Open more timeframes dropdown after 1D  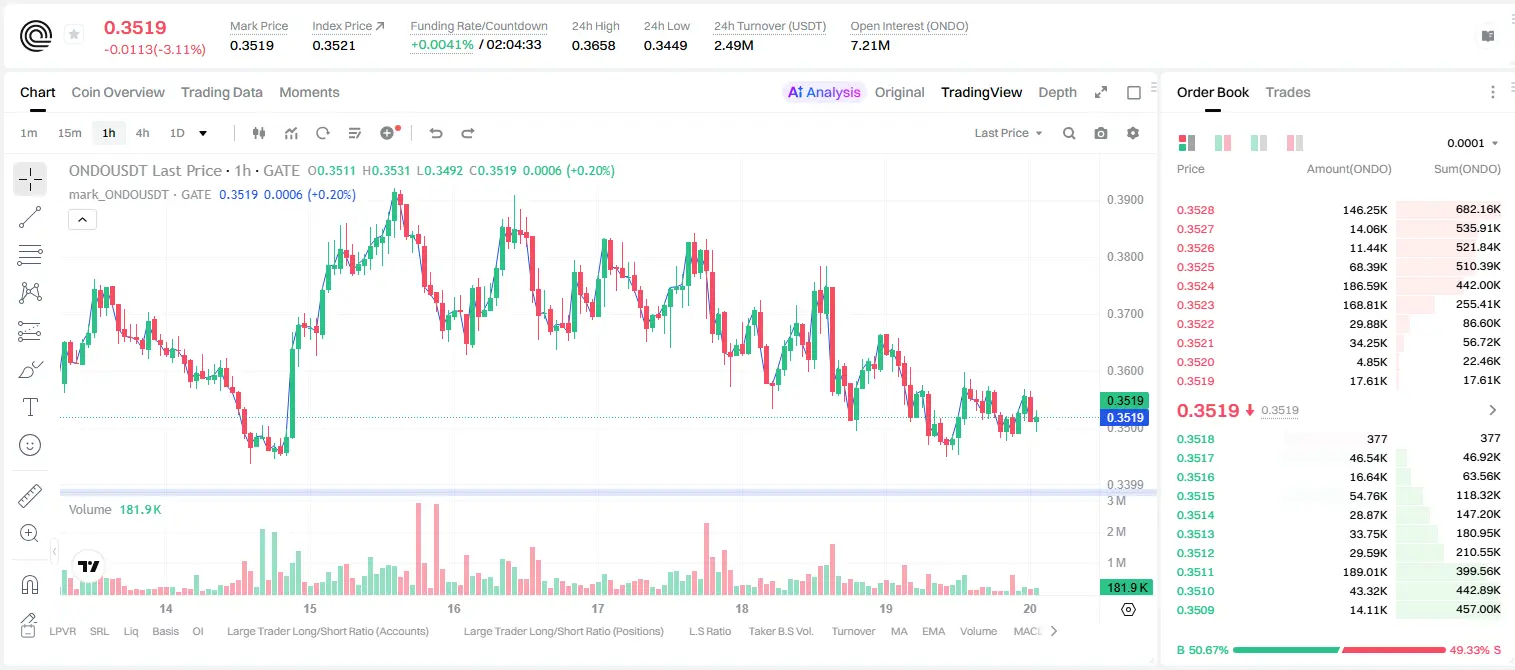(x=203, y=133)
